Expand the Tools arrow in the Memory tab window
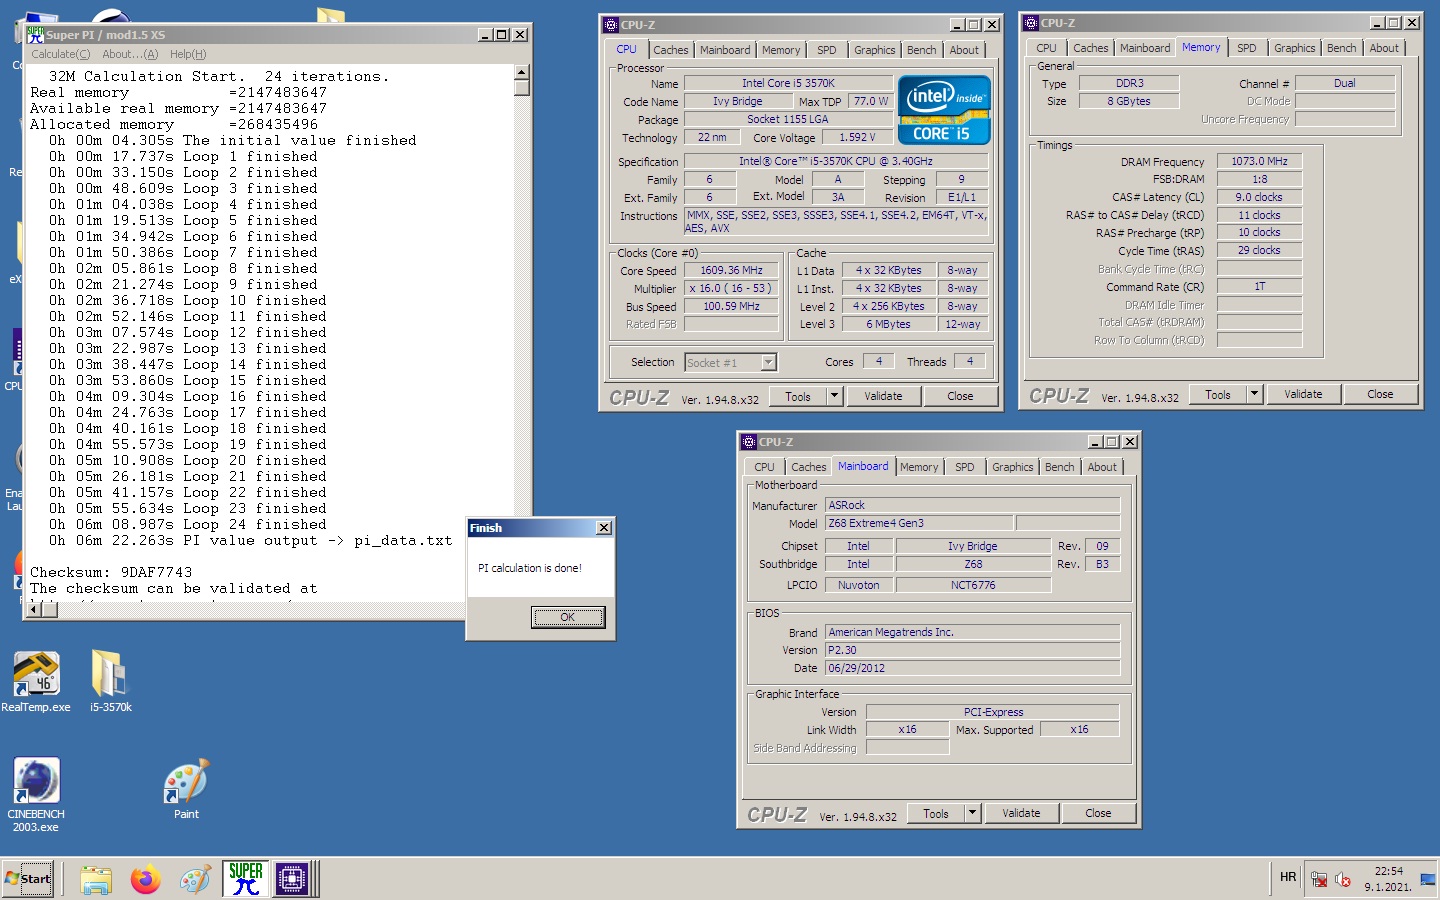This screenshot has width=1440, height=900. (1254, 394)
